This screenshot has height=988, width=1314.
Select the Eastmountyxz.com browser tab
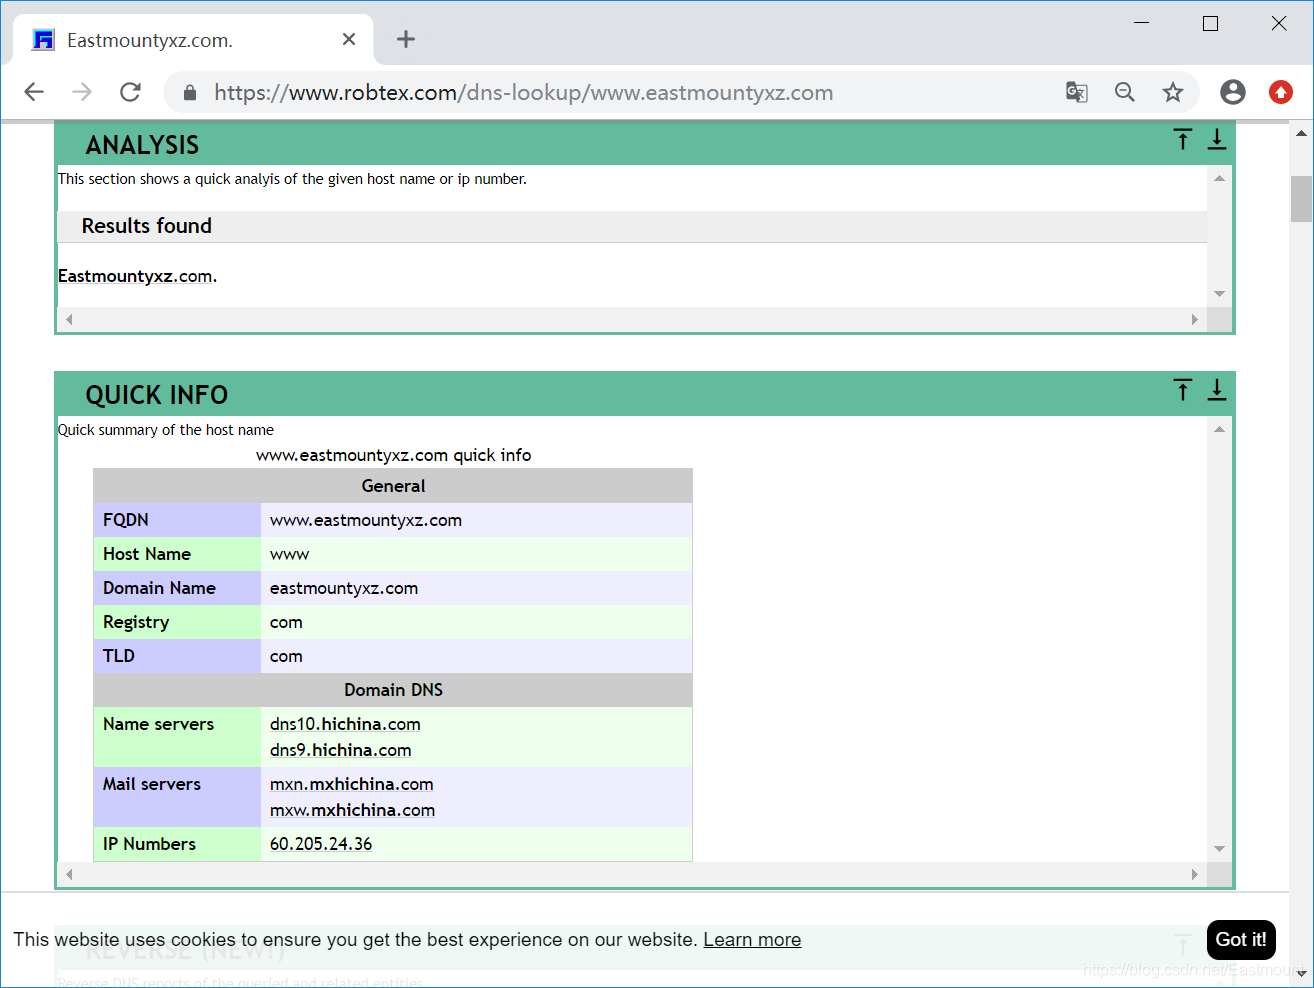[x=194, y=40]
